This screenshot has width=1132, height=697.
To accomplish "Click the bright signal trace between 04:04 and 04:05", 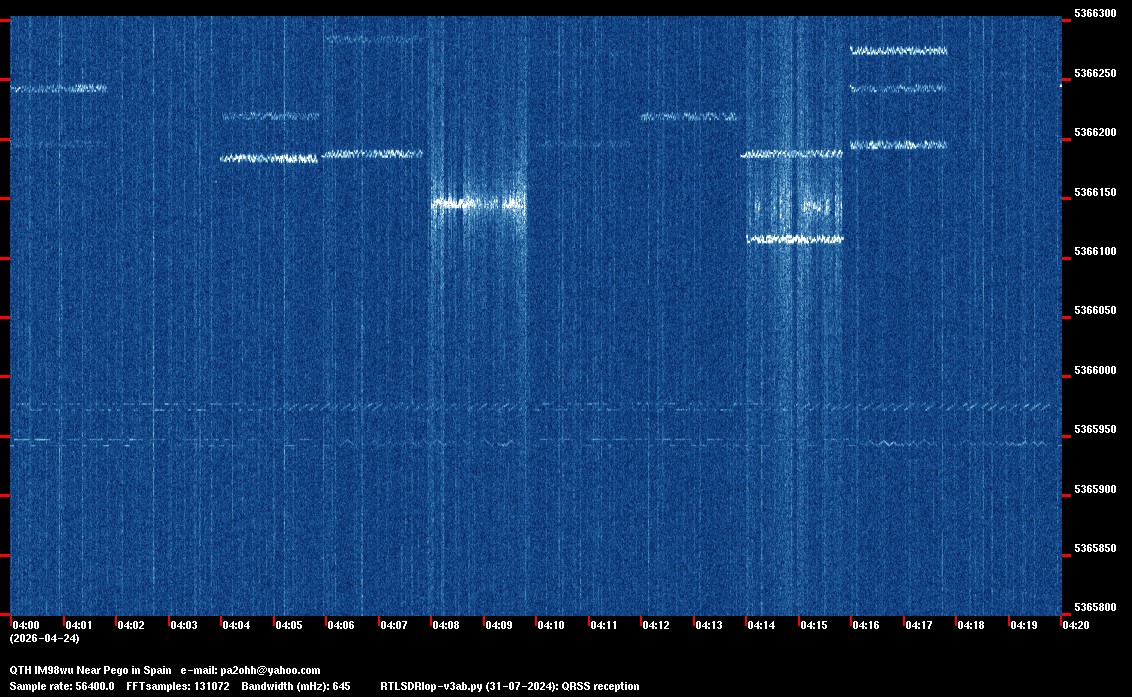I will (x=268, y=158).
